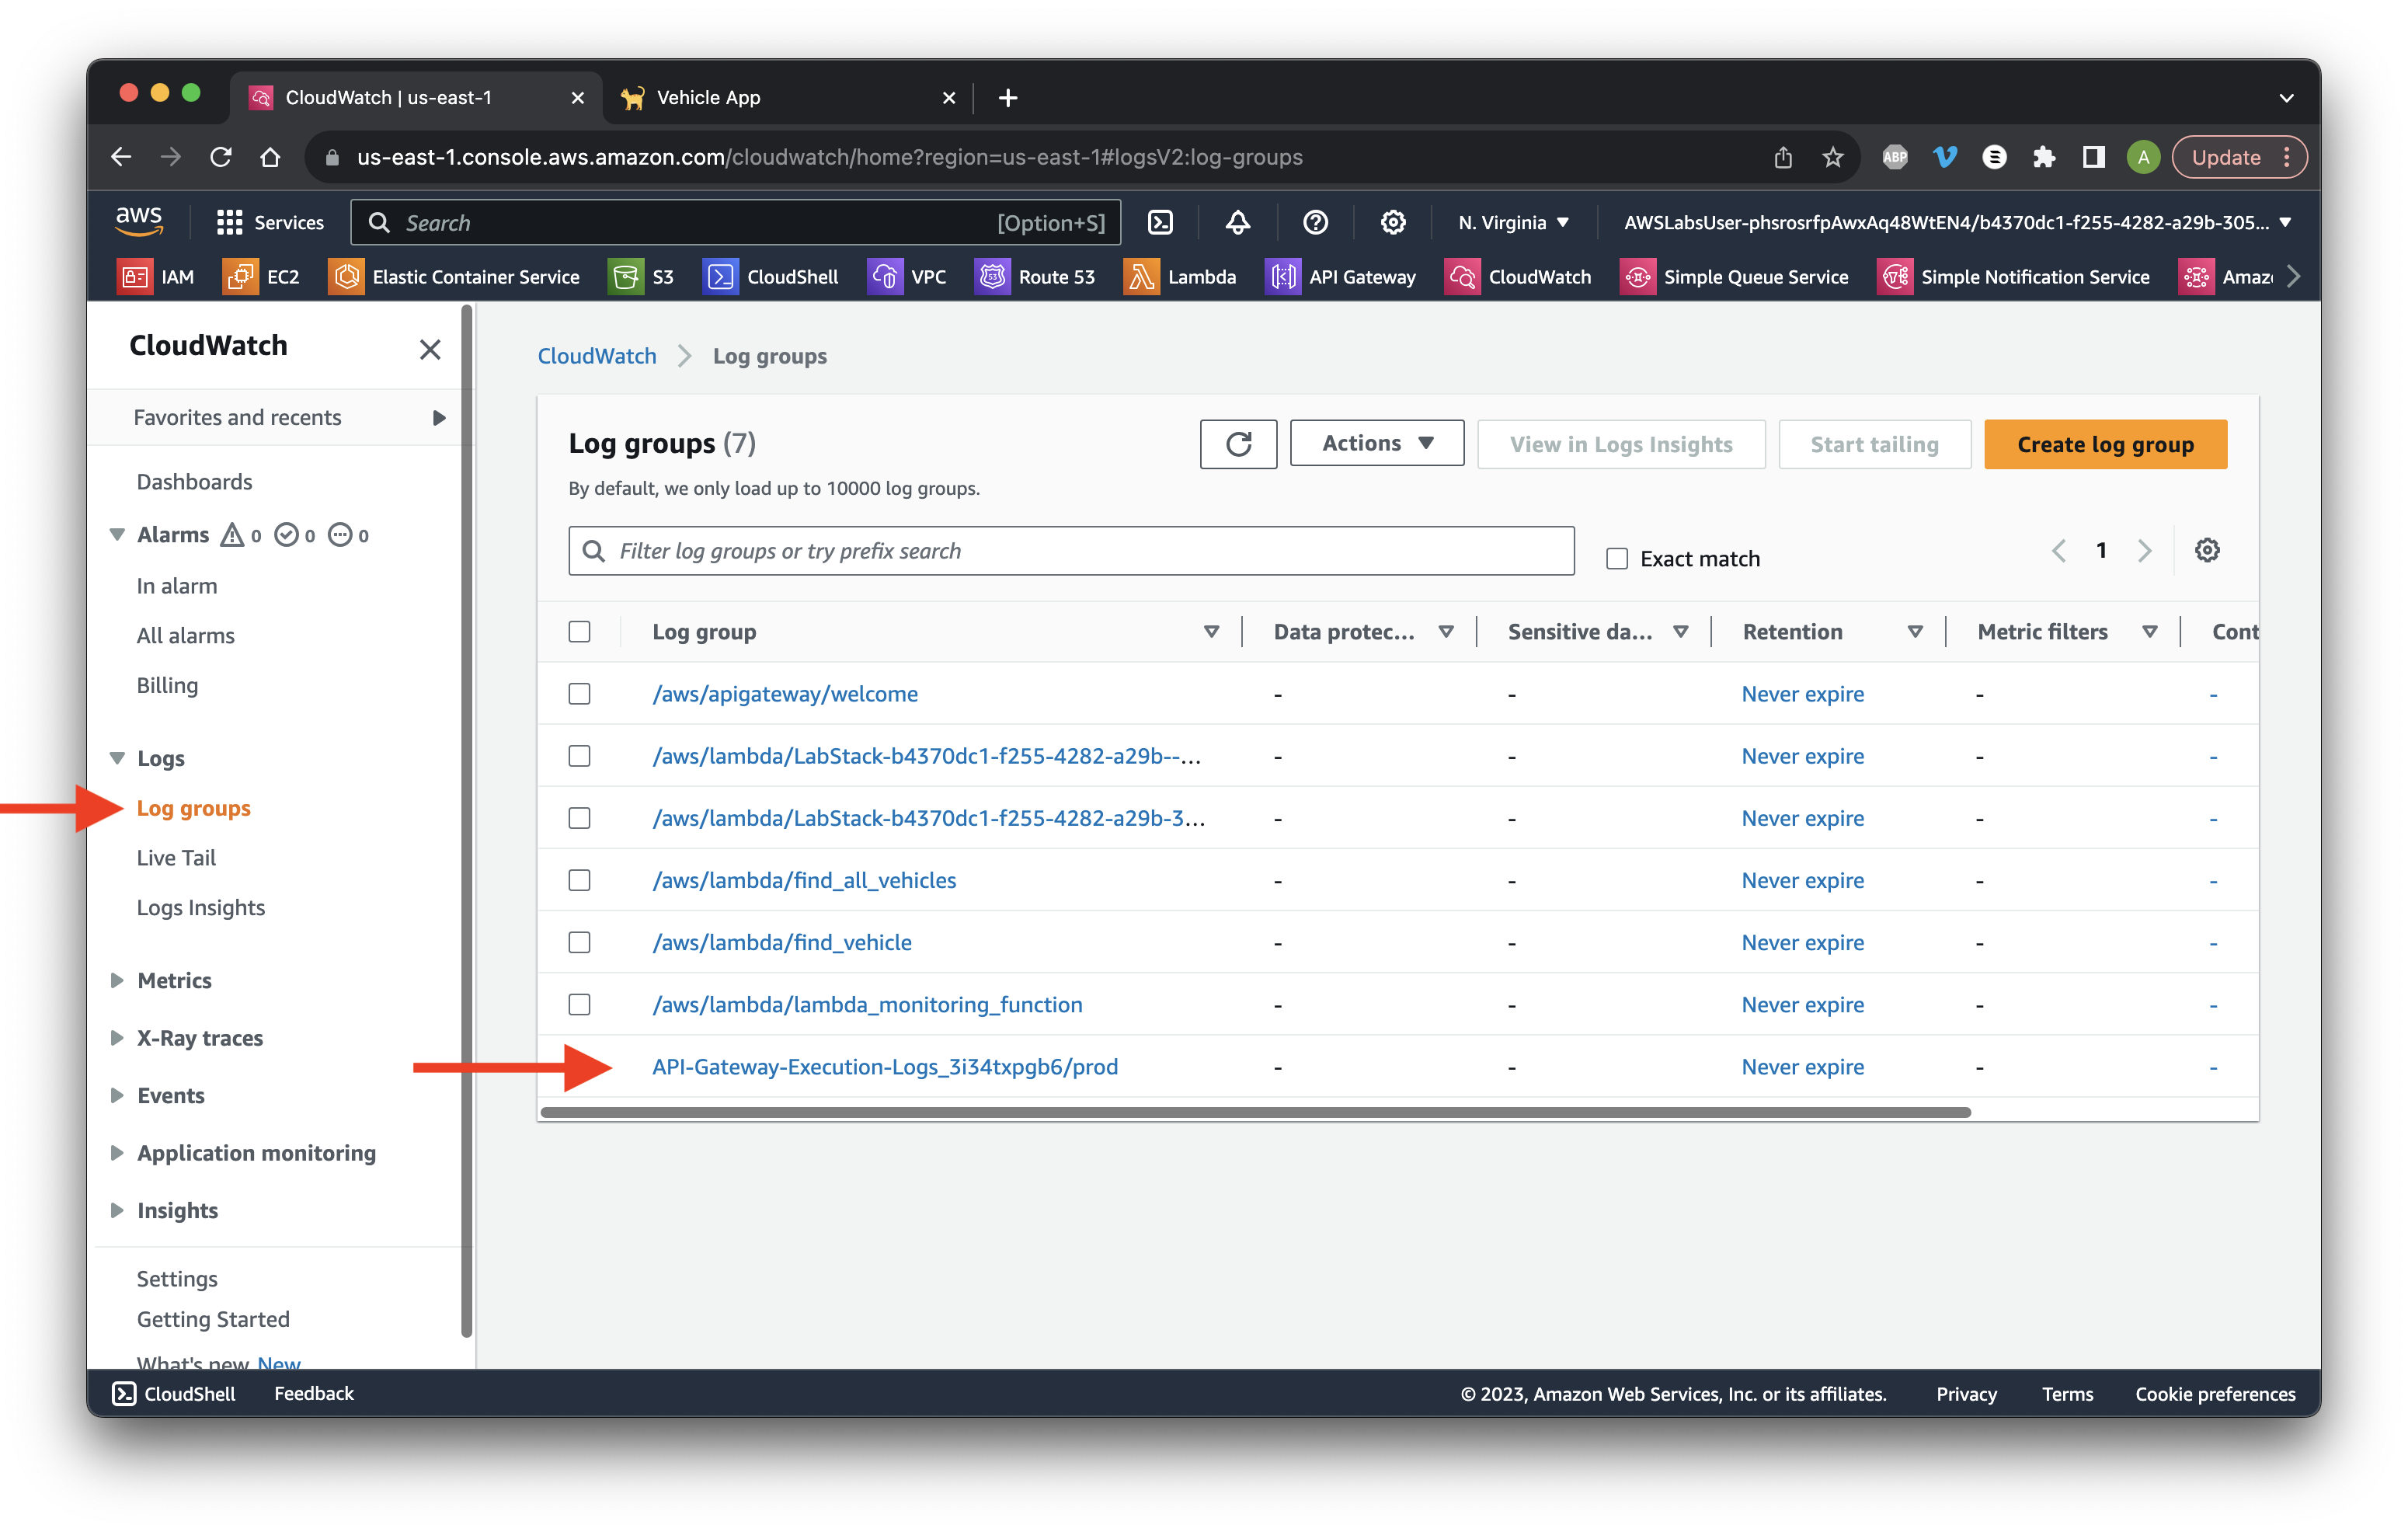Open Cookie preferences in the footer
Image resolution: width=2408 pixels, height=1532 pixels.
pyautogui.click(x=2215, y=1393)
